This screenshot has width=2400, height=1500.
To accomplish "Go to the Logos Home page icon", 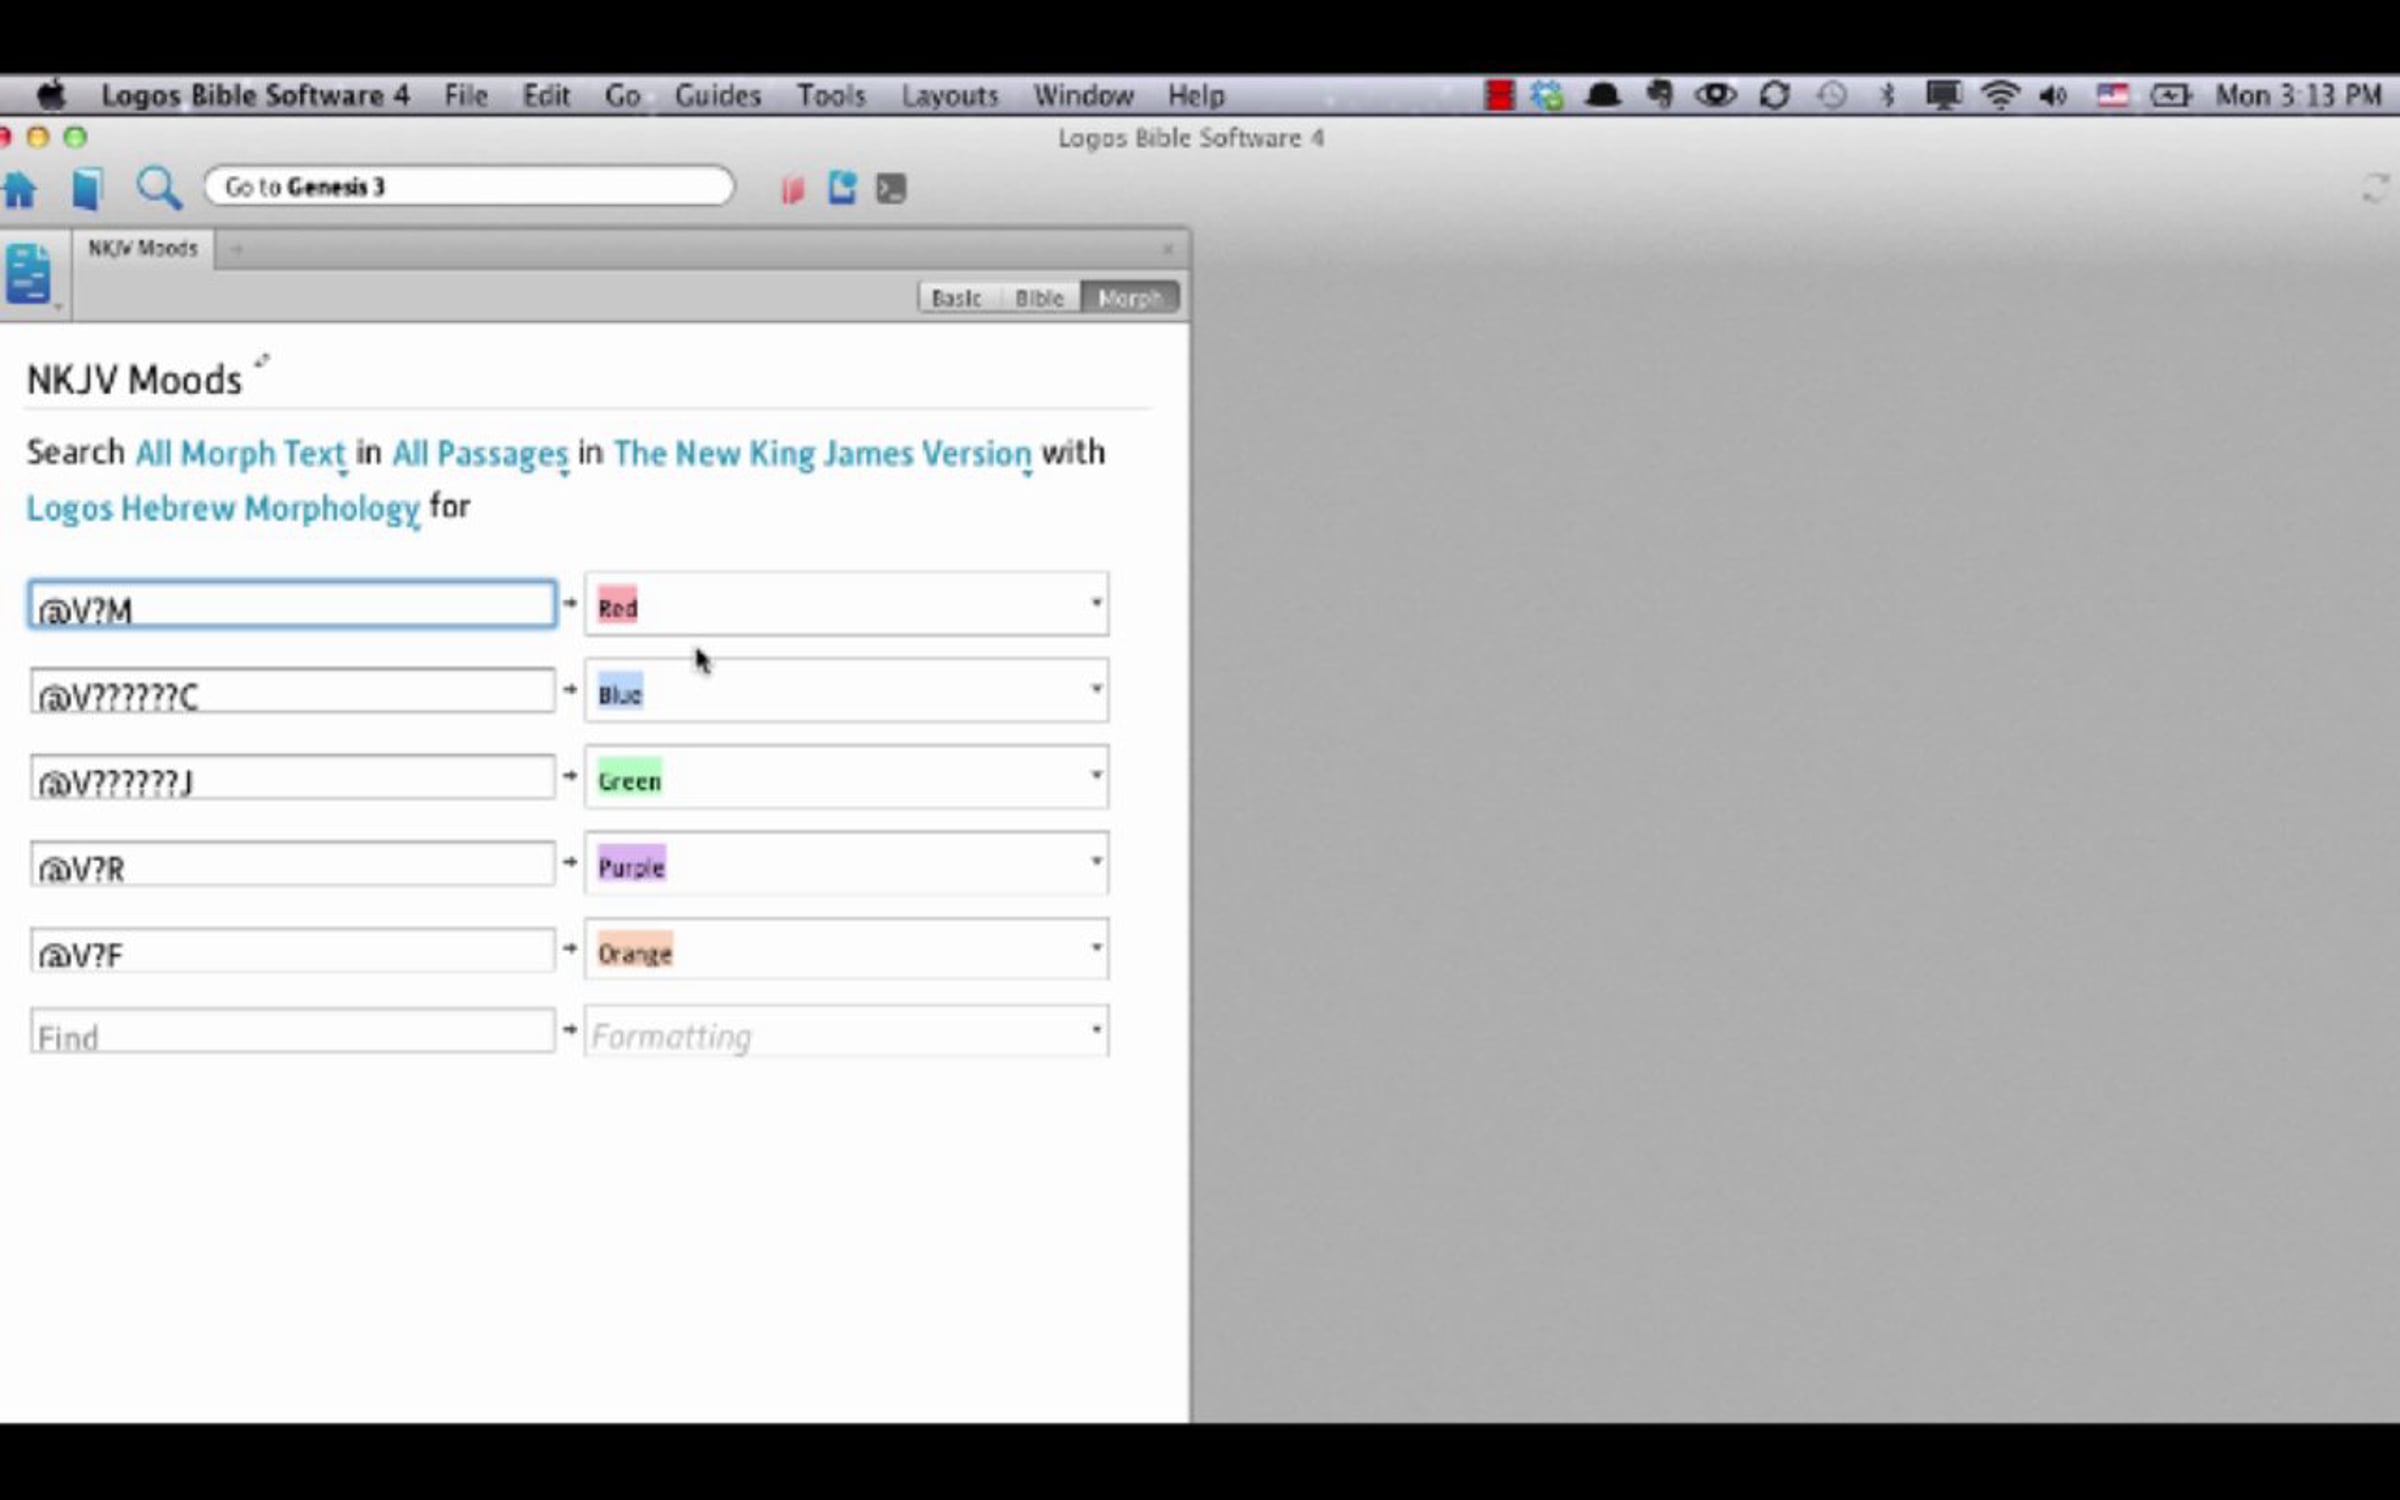I will click(19, 188).
